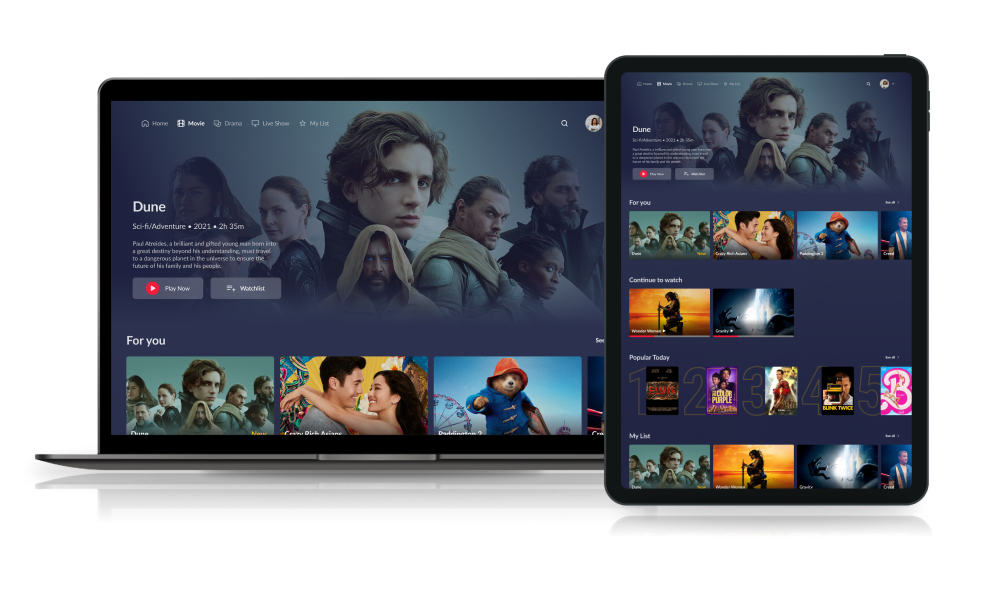This screenshot has width=1000, height=600.
Task: Open Paddington 2 thumbnail on the tablet
Action: point(837,235)
